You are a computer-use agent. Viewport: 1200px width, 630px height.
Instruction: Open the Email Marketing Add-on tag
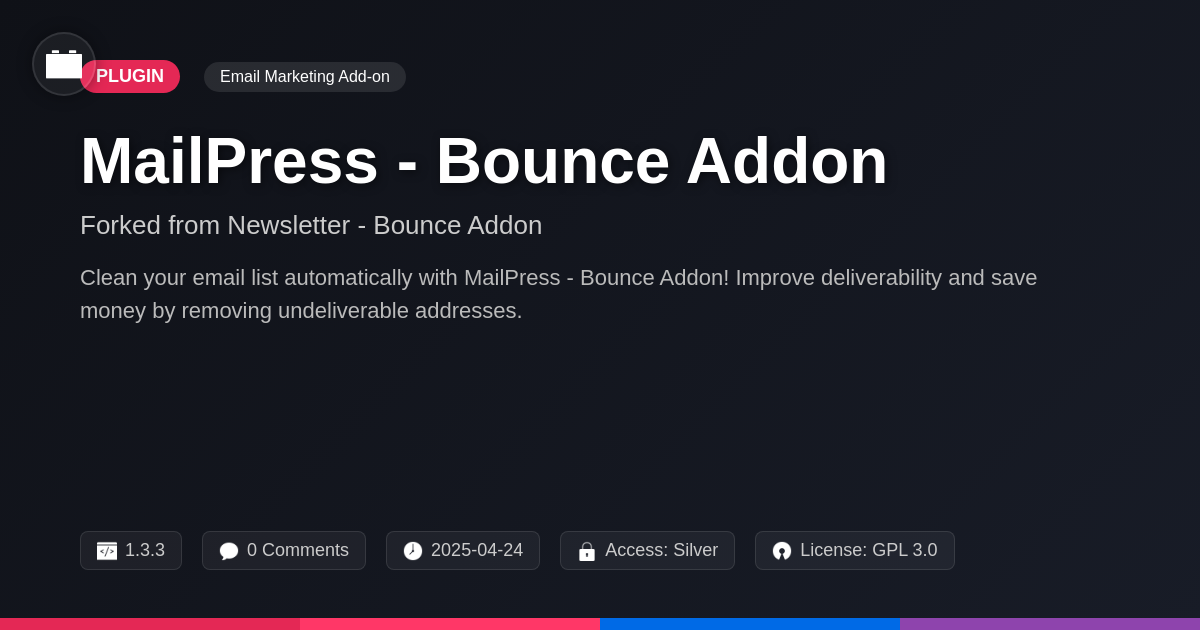[x=305, y=77]
